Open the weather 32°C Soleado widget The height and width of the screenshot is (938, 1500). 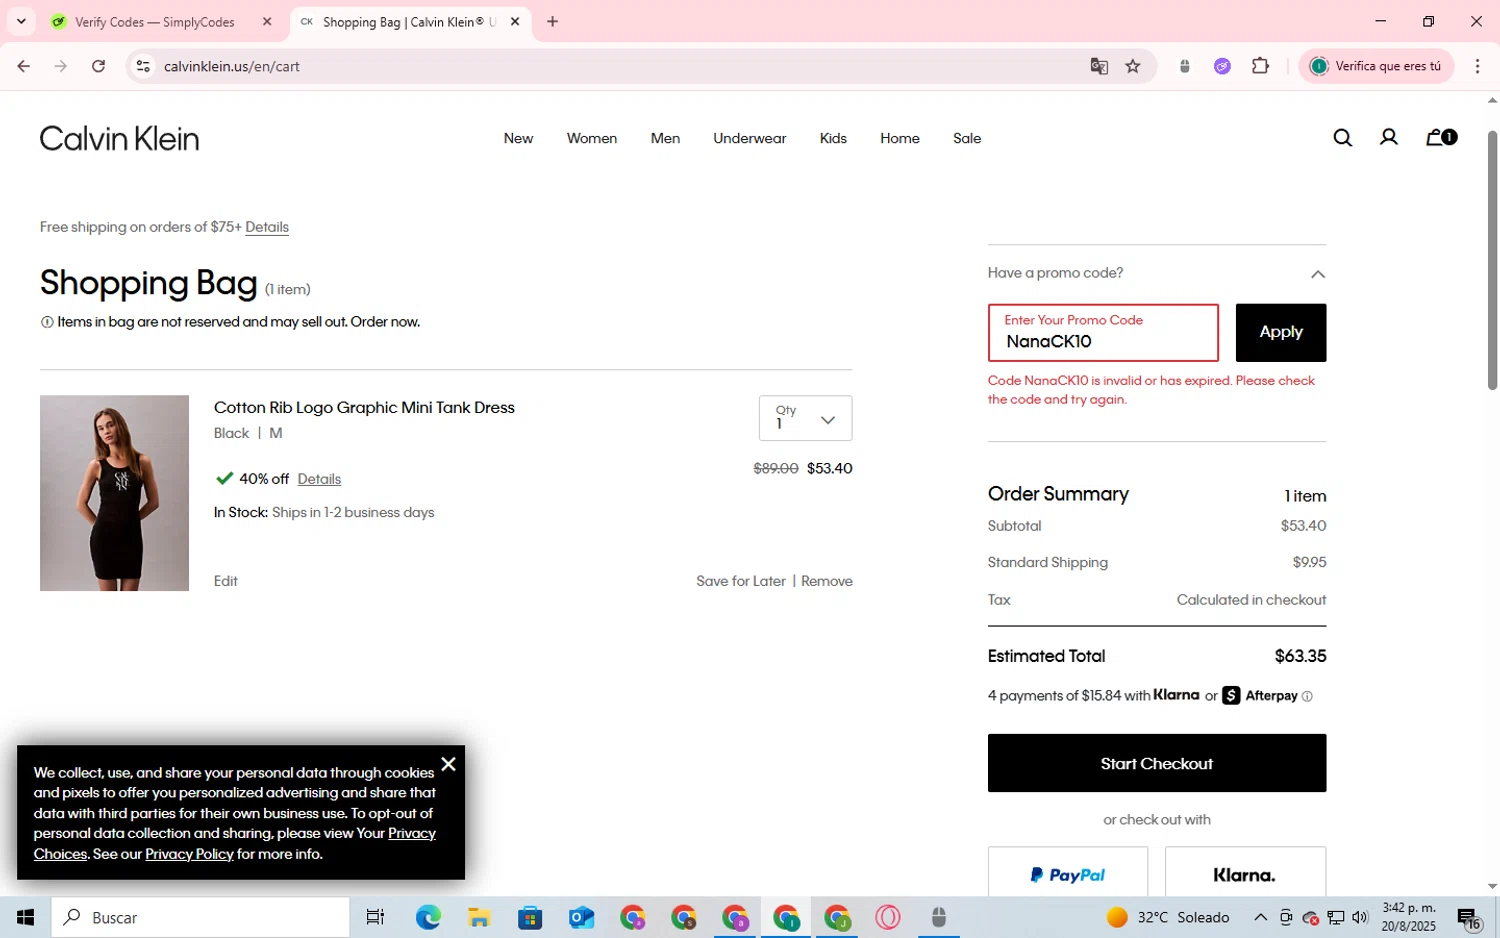[x=1168, y=917]
